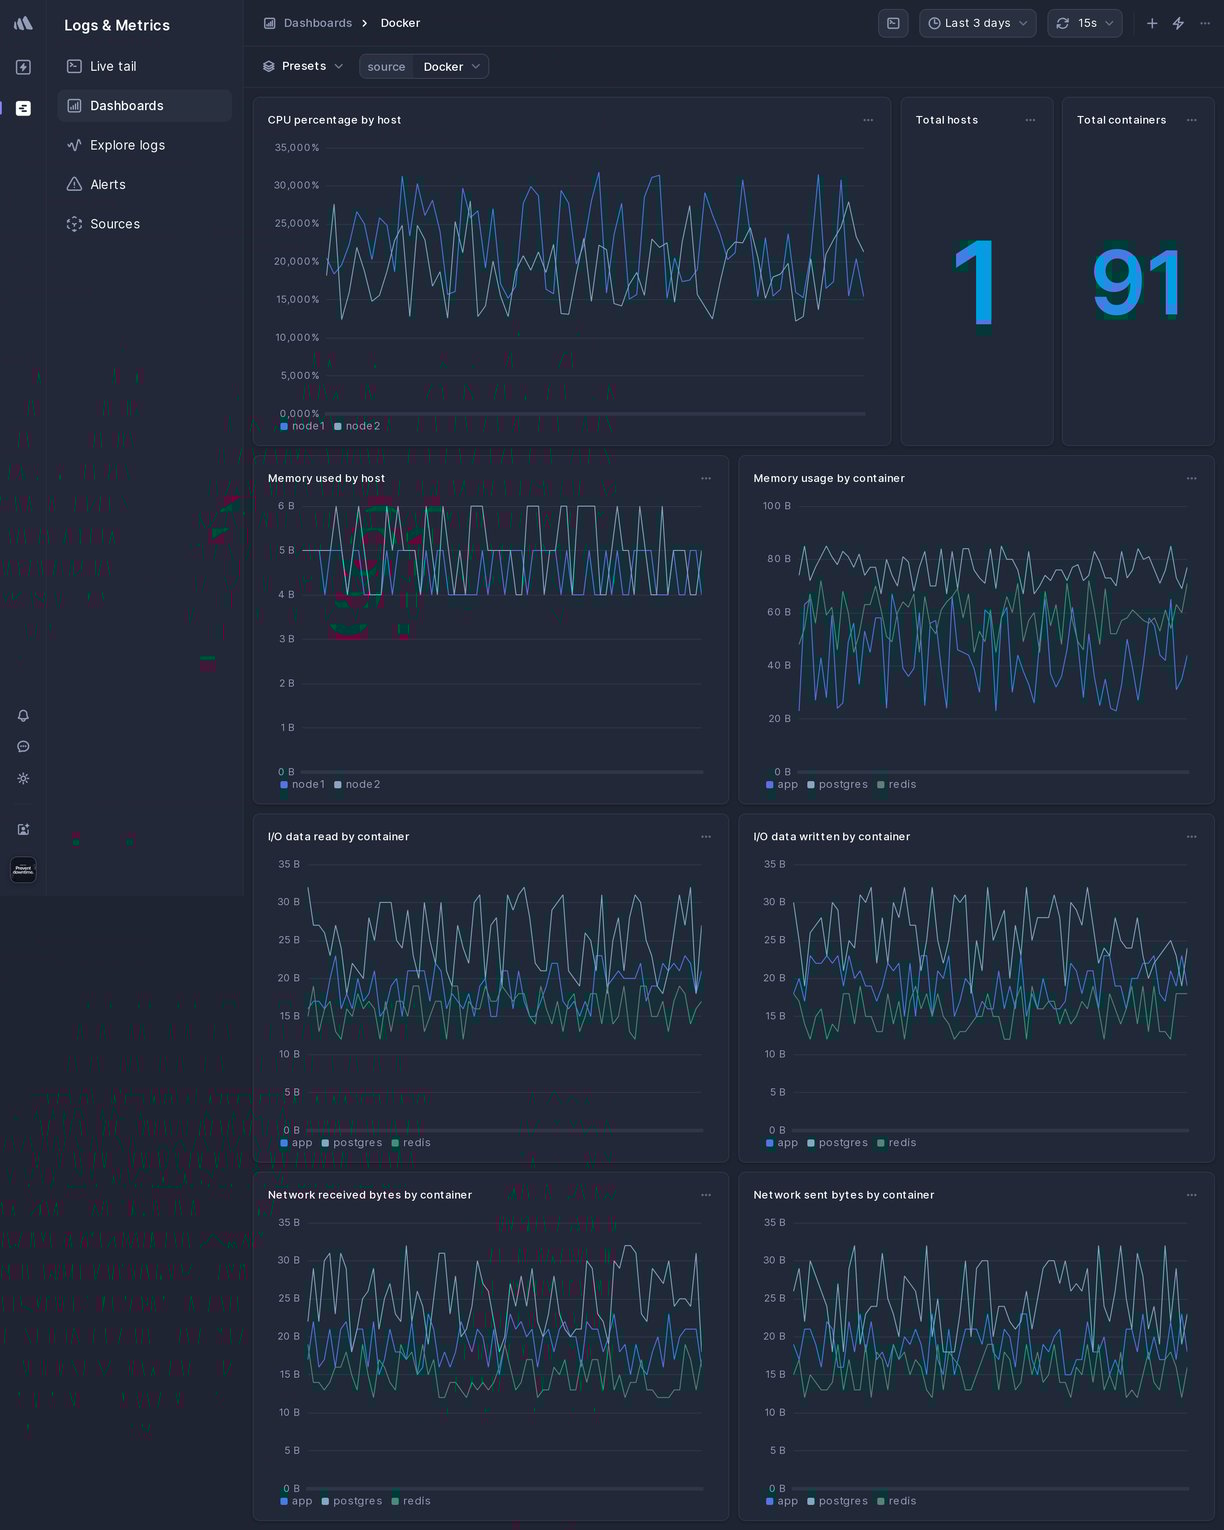Click the fullscreen presentation icon in the header
The image size is (1224, 1530).
(893, 23)
